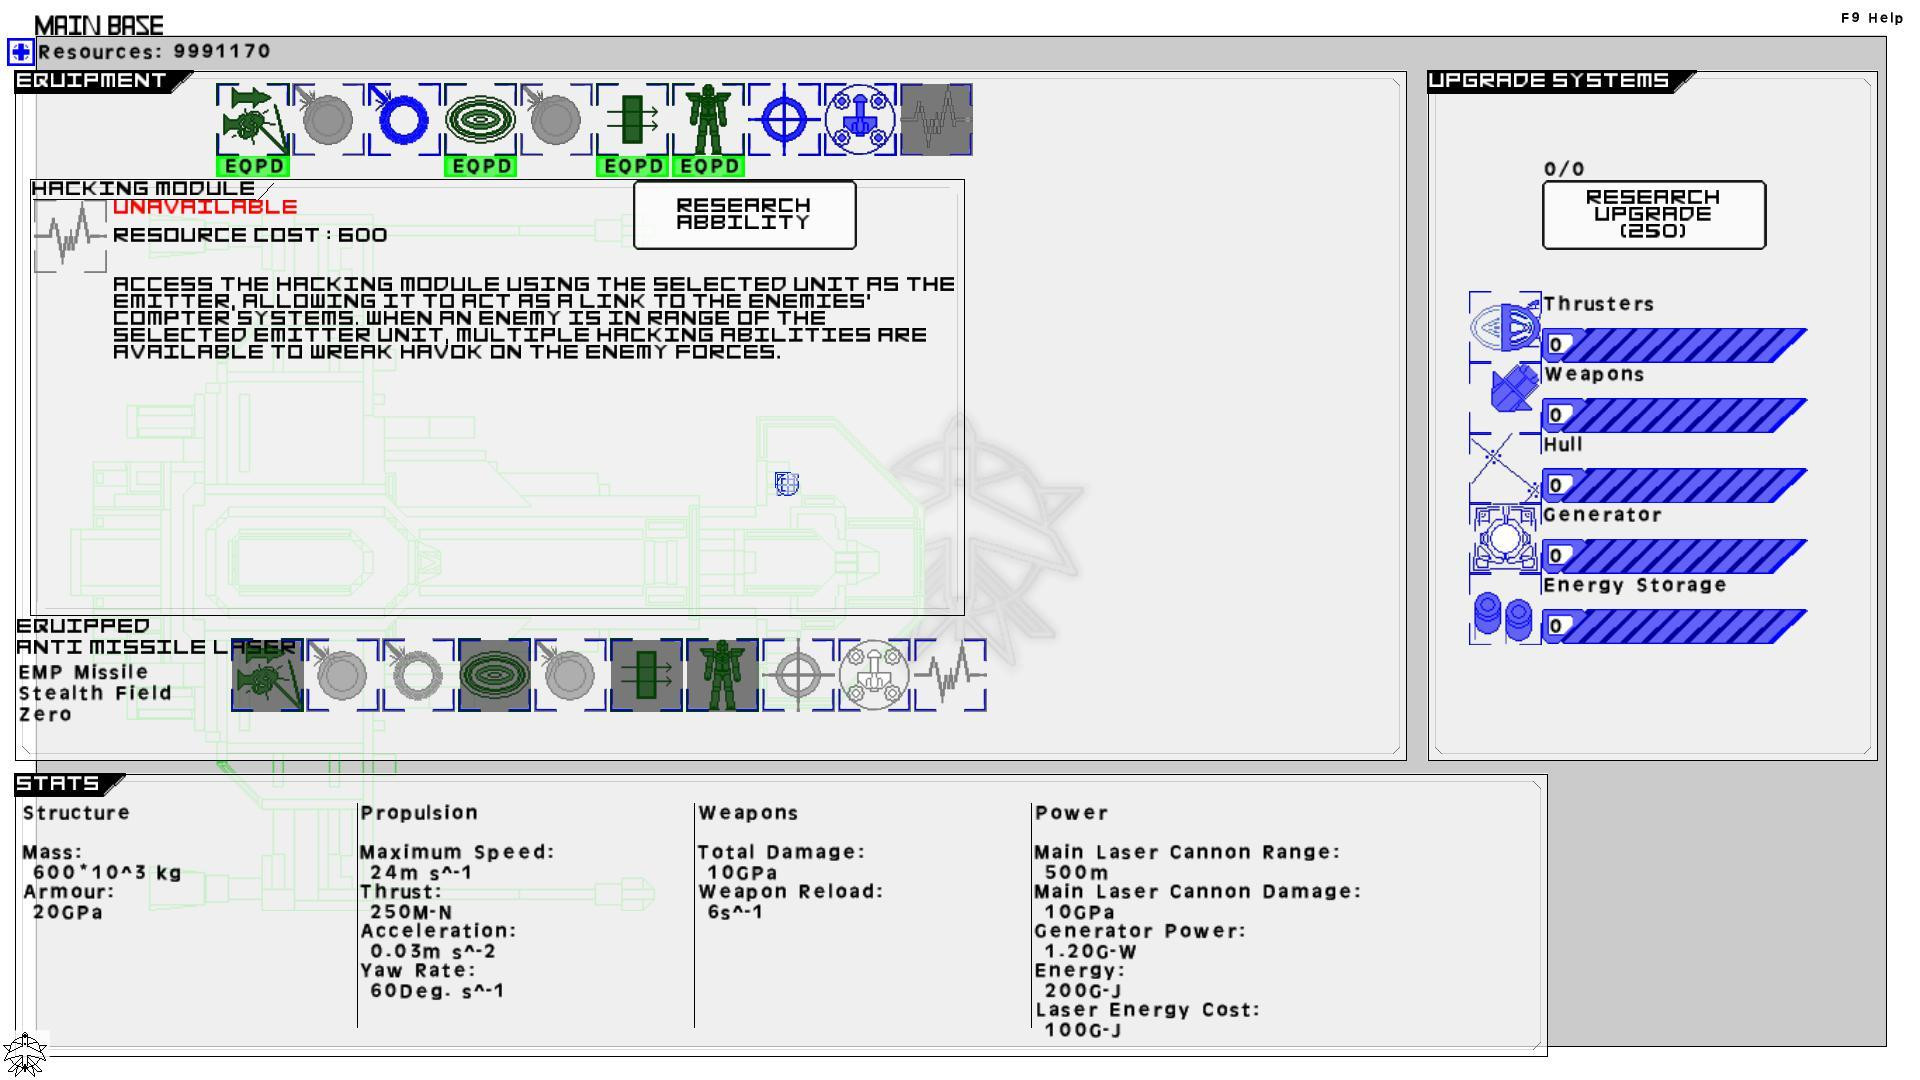
Task: Click the star emblem logo in the corner
Action: click(24, 1054)
